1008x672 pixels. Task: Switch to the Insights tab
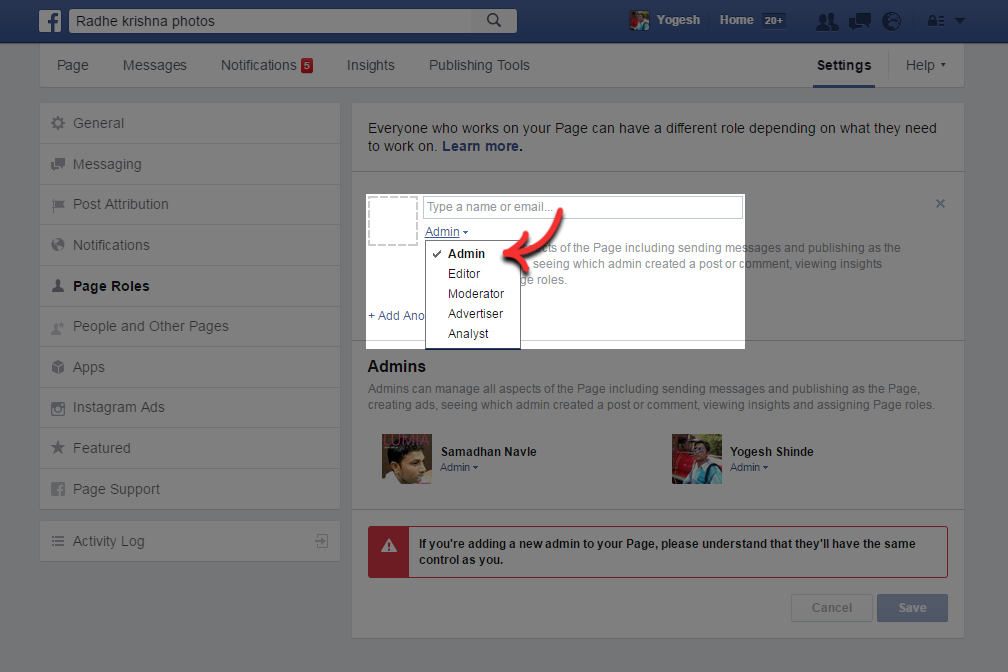click(370, 65)
